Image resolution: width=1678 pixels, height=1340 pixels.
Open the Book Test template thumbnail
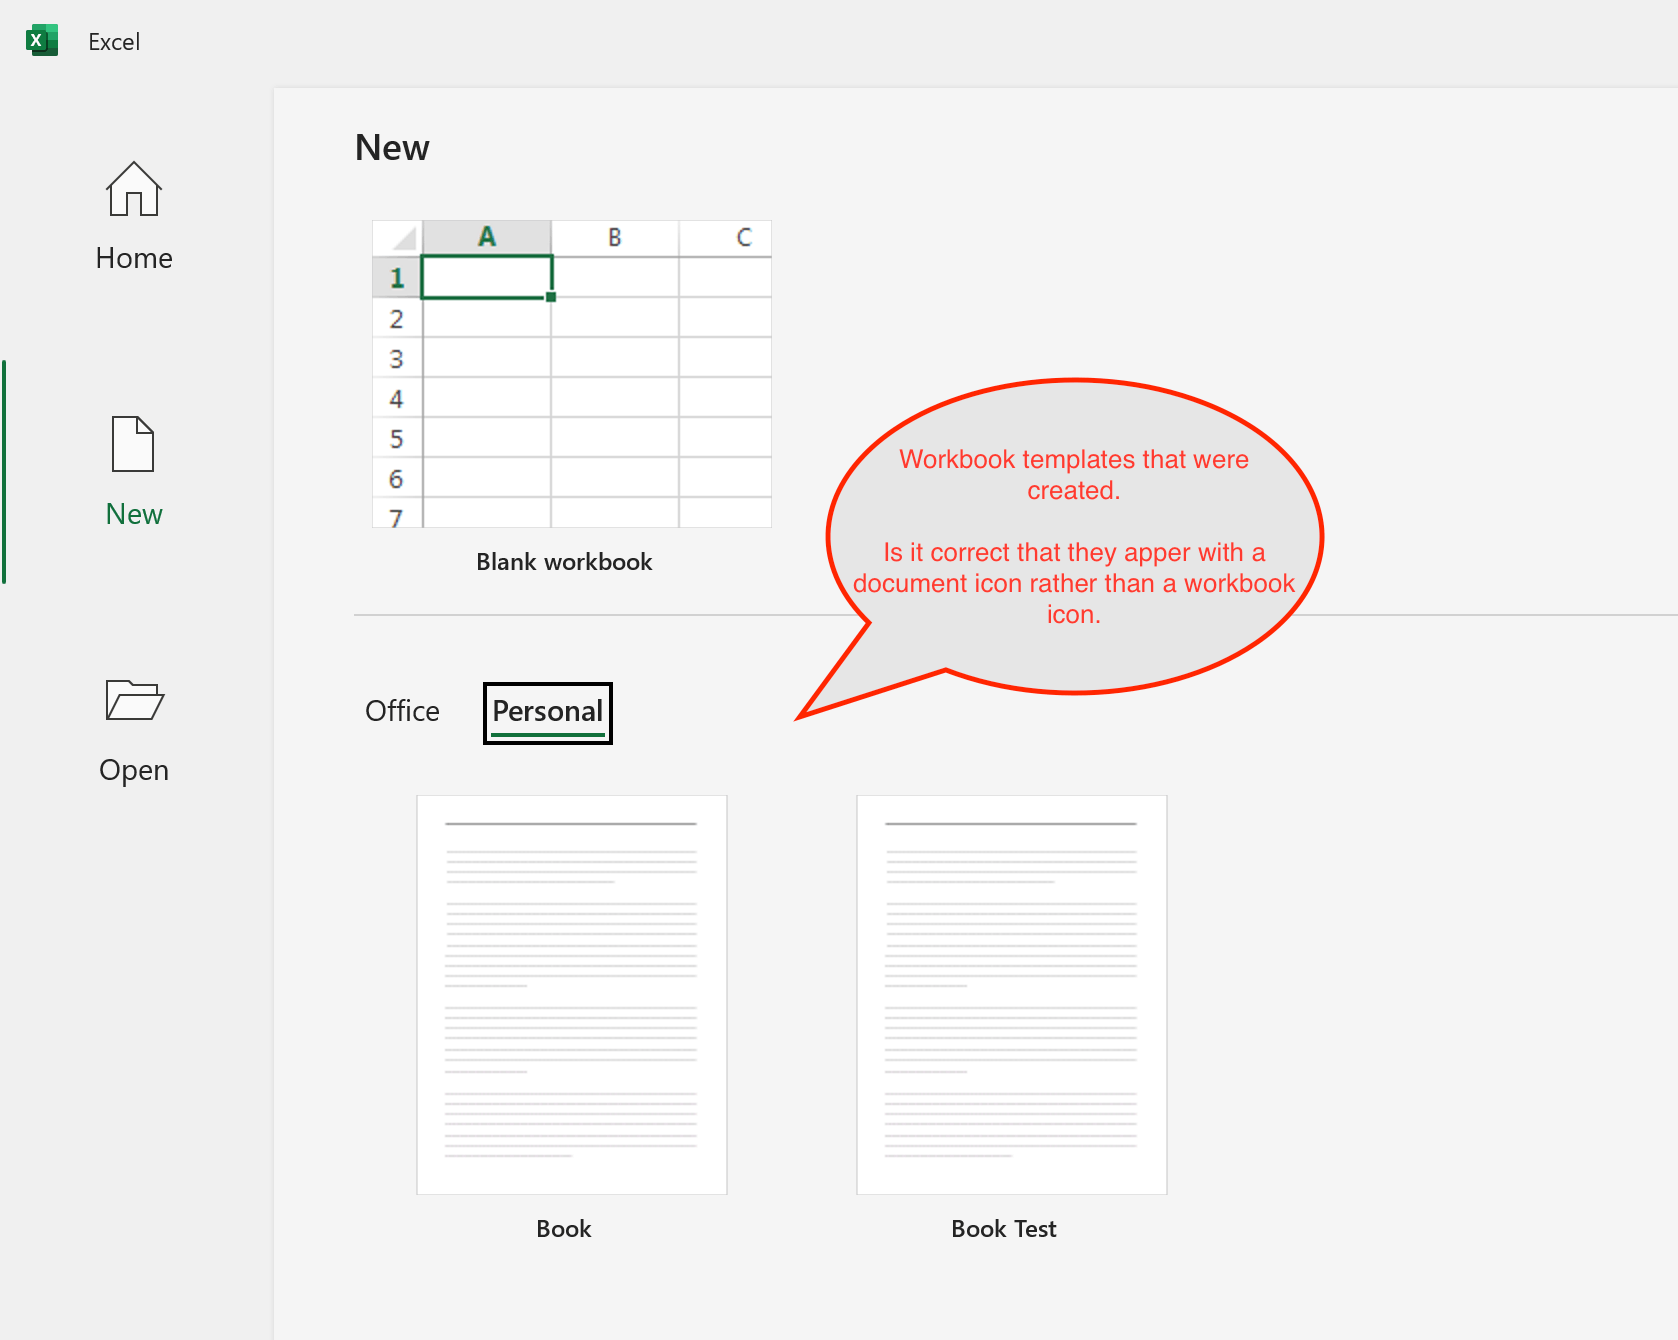tap(1012, 995)
